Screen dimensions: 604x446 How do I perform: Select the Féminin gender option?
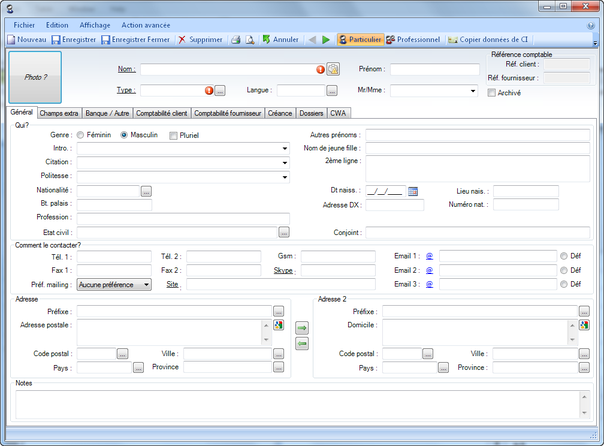pyautogui.click(x=81, y=134)
